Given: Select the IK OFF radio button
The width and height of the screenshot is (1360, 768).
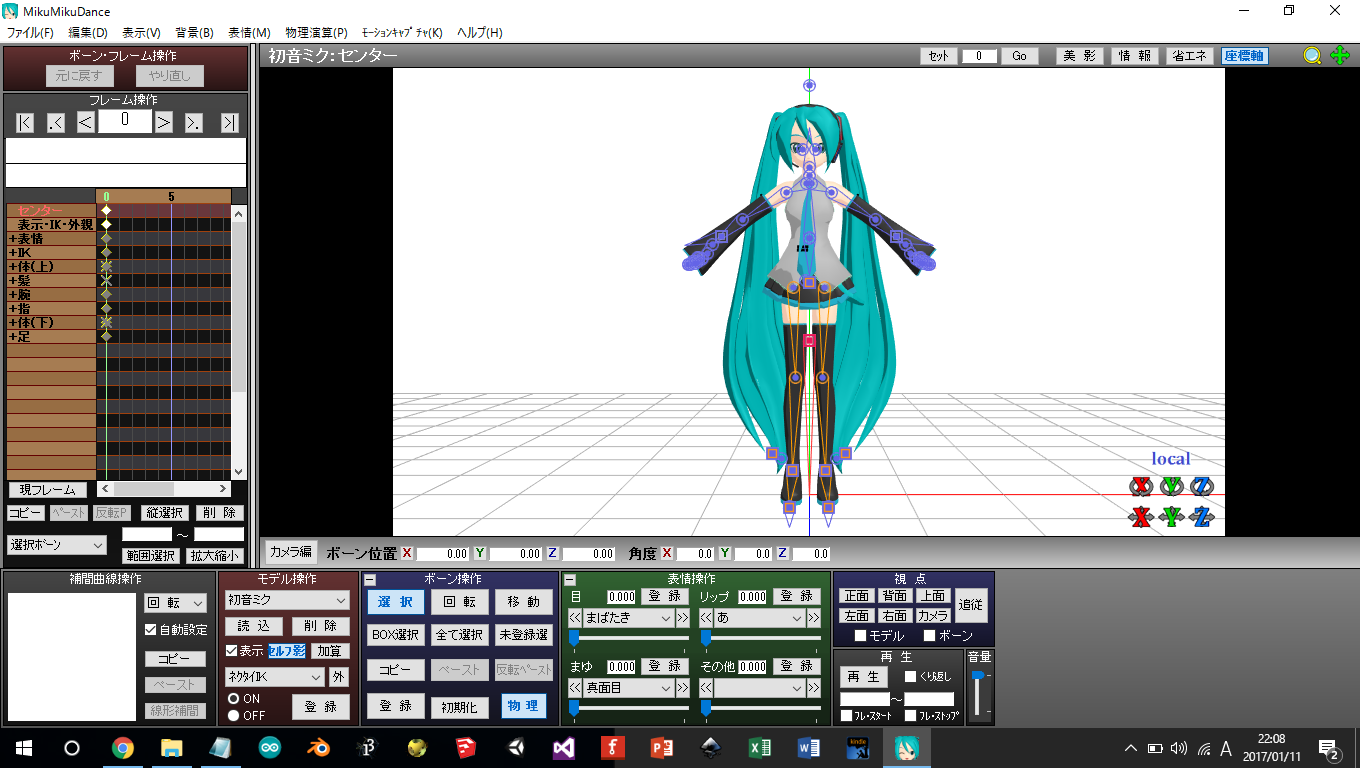Looking at the screenshot, I should click(x=233, y=715).
